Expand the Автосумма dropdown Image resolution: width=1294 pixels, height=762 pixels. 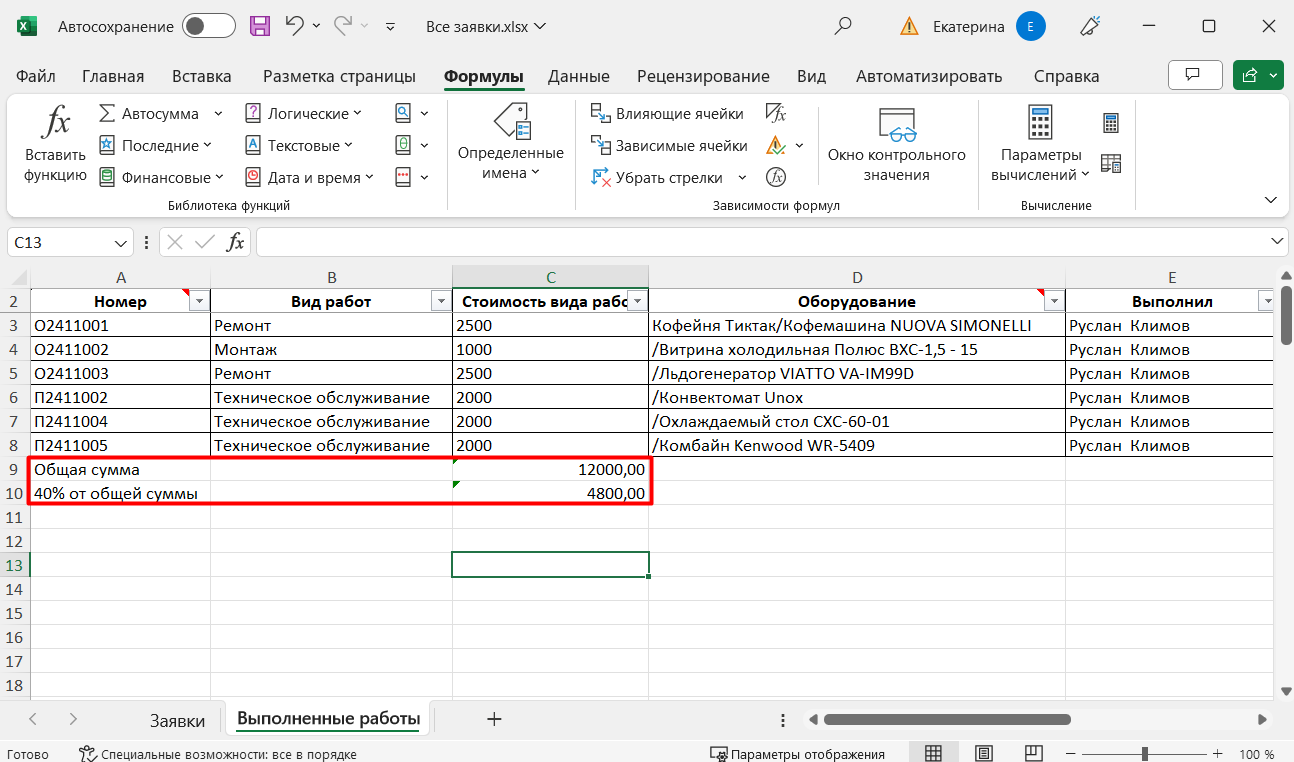(216, 114)
